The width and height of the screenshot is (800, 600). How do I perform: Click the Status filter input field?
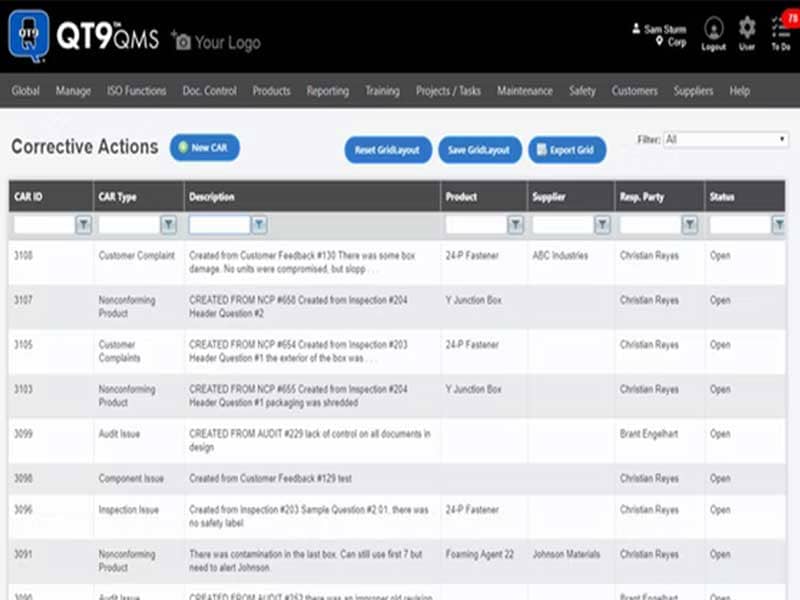[x=740, y=224]
